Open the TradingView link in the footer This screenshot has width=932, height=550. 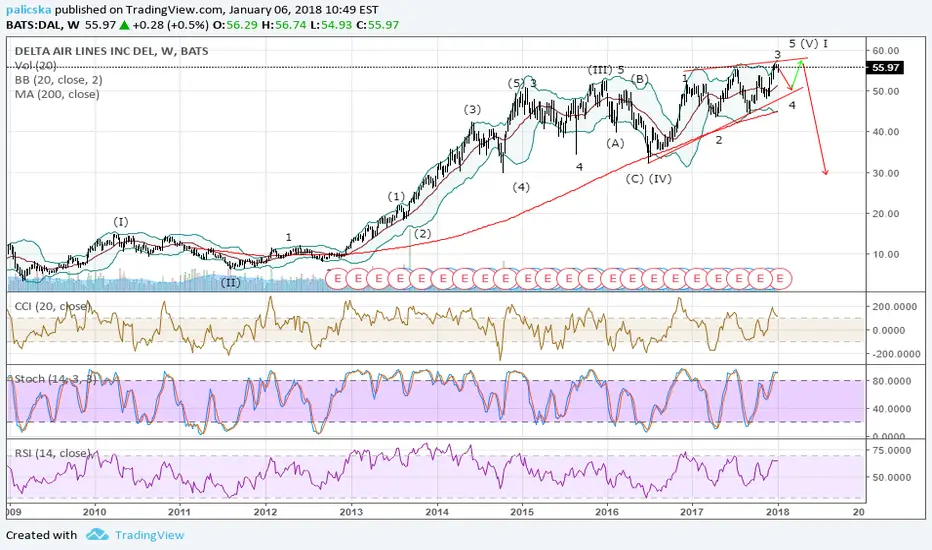[150, 535]
